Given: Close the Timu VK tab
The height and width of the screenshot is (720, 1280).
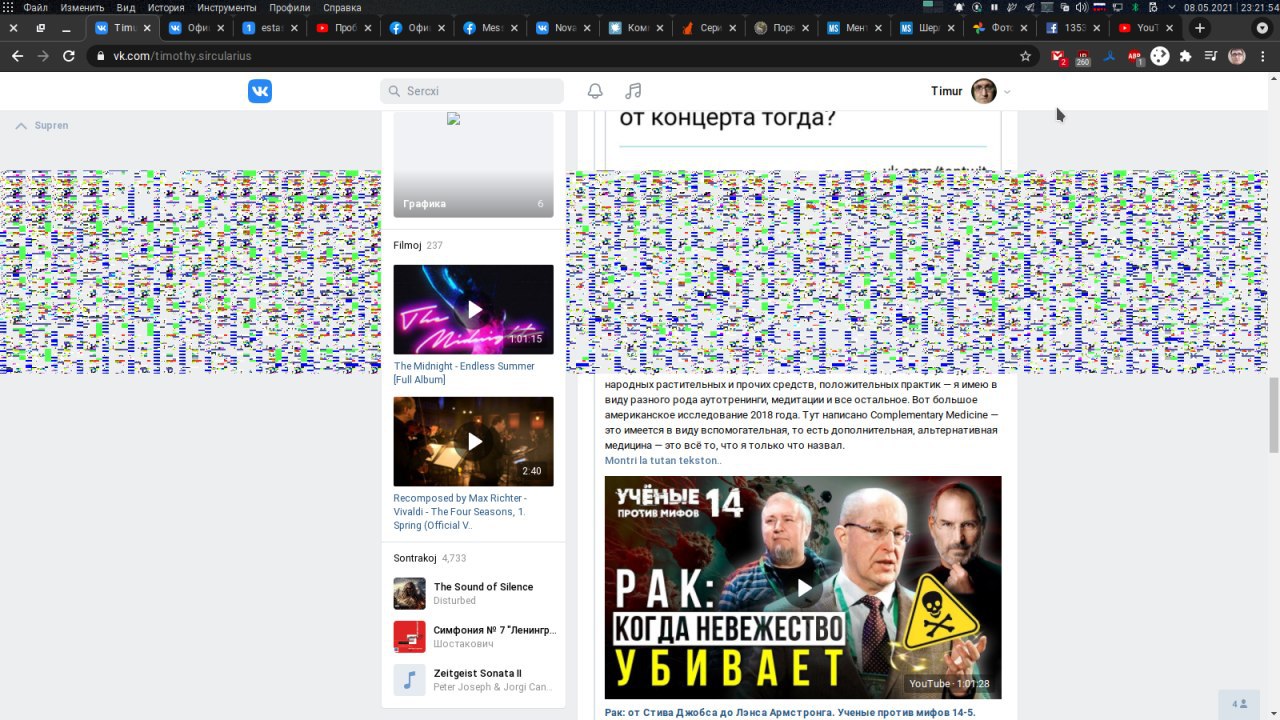Looking at the screenshot, I should (146, 28).
